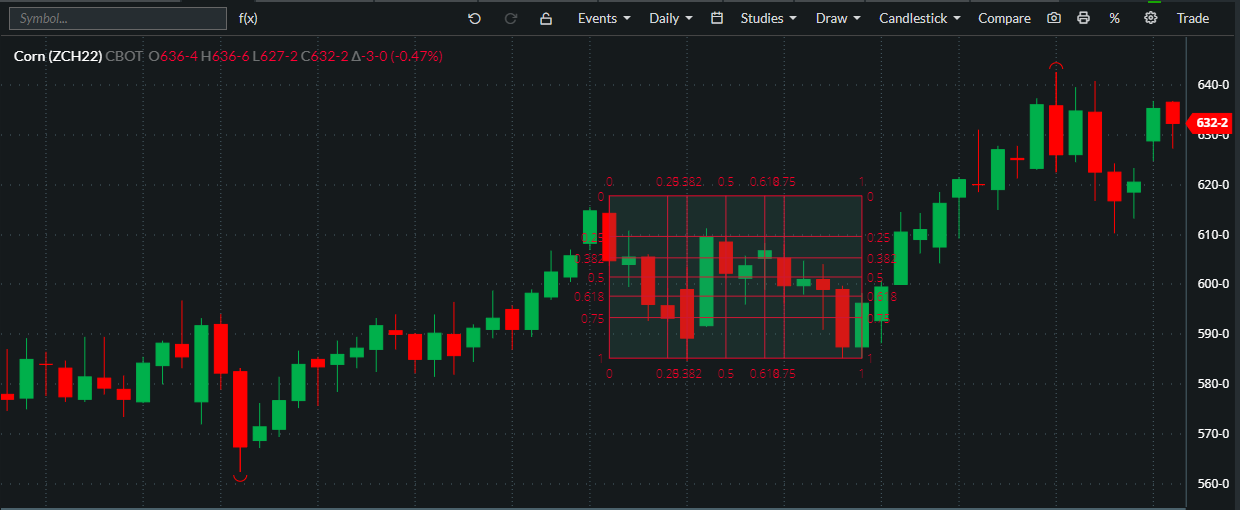
Task: Click the 620-0 price axis label
Action: coord(1212,185)
